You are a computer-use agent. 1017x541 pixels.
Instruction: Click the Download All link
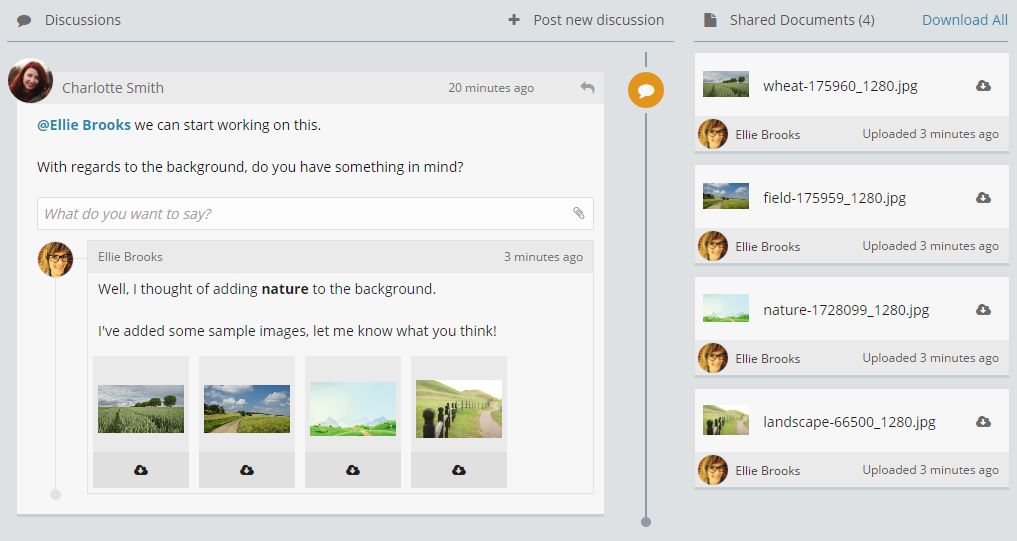[964, 20]
